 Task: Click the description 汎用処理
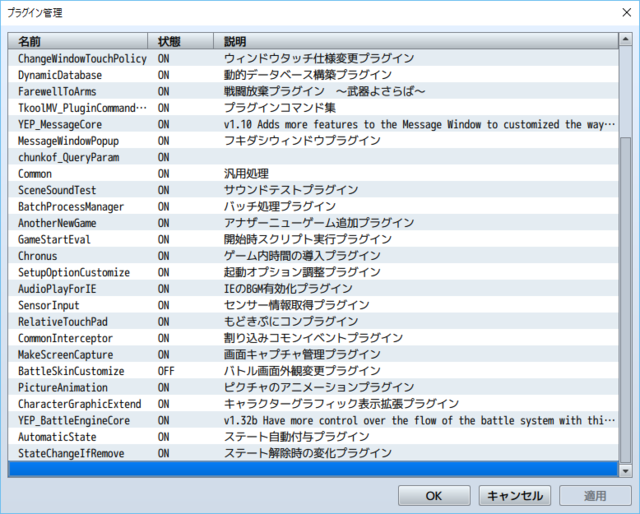[246, 174]
